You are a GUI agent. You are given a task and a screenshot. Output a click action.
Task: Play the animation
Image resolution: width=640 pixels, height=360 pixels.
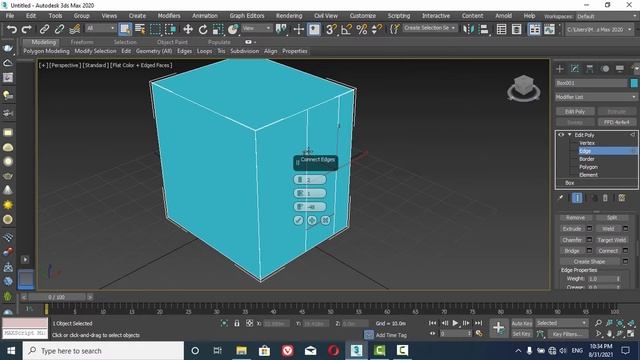click(x=456, y=323)
